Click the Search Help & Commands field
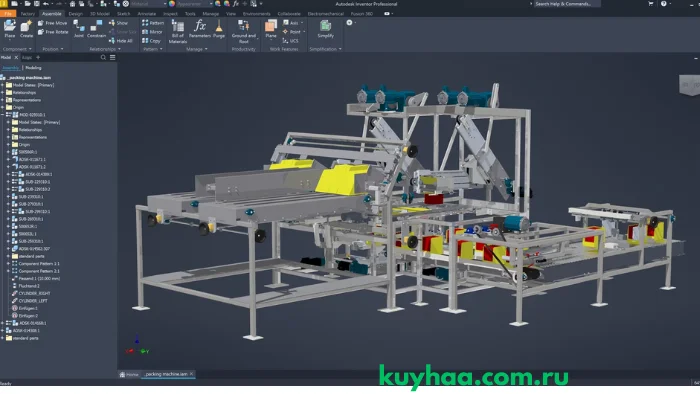Screen dimensions: 700x394 point(566,4)
